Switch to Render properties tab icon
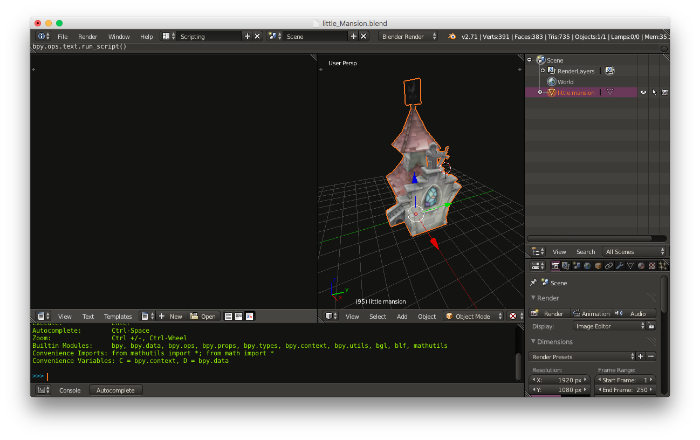 [555, 266]
